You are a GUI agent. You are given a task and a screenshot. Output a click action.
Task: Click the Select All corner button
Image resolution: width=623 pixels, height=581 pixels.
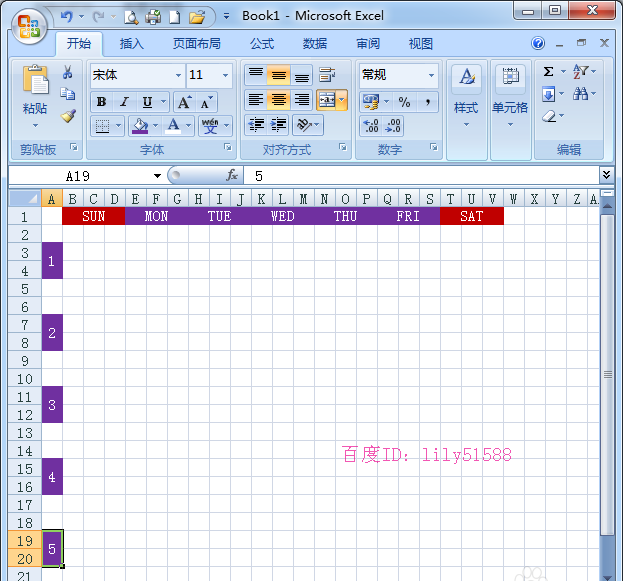click(25, 198)
